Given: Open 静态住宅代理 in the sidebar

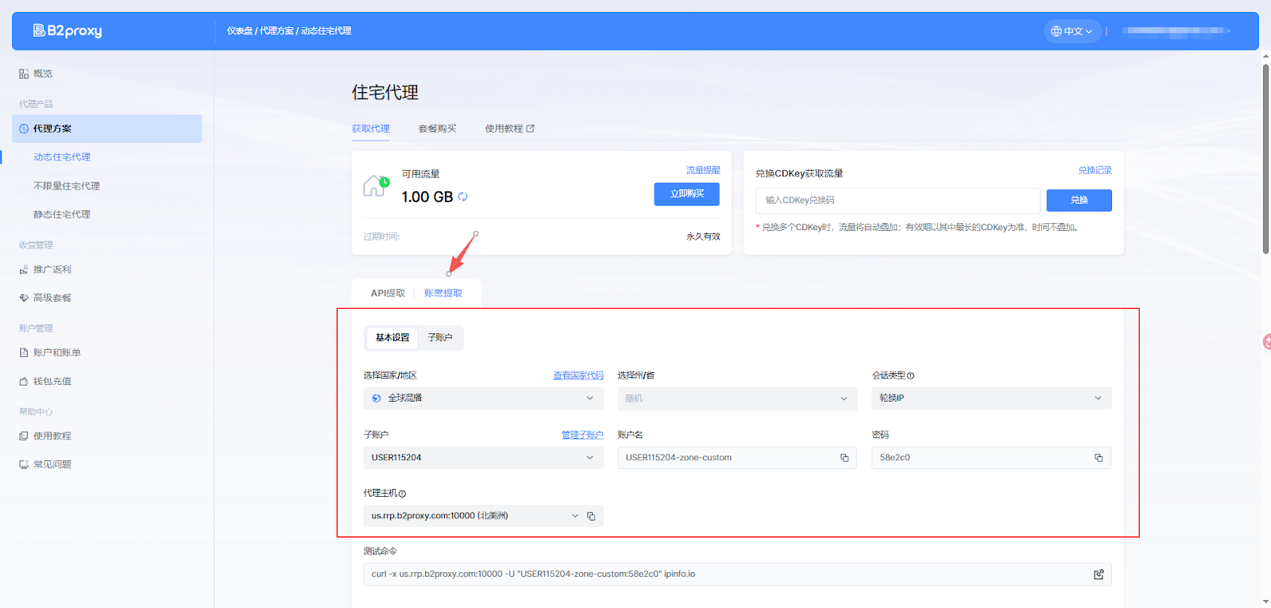Looking at the screenshot, I should (x=62, y=215).
